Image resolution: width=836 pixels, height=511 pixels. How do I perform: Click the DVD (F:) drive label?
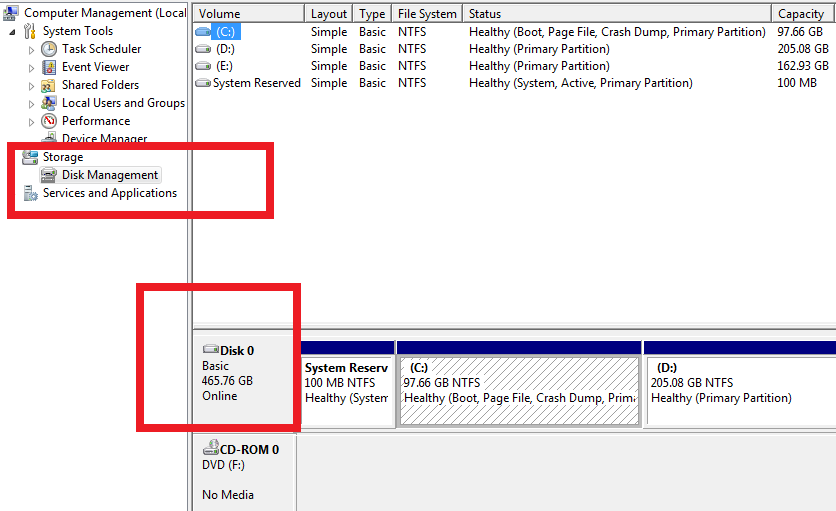223,465
